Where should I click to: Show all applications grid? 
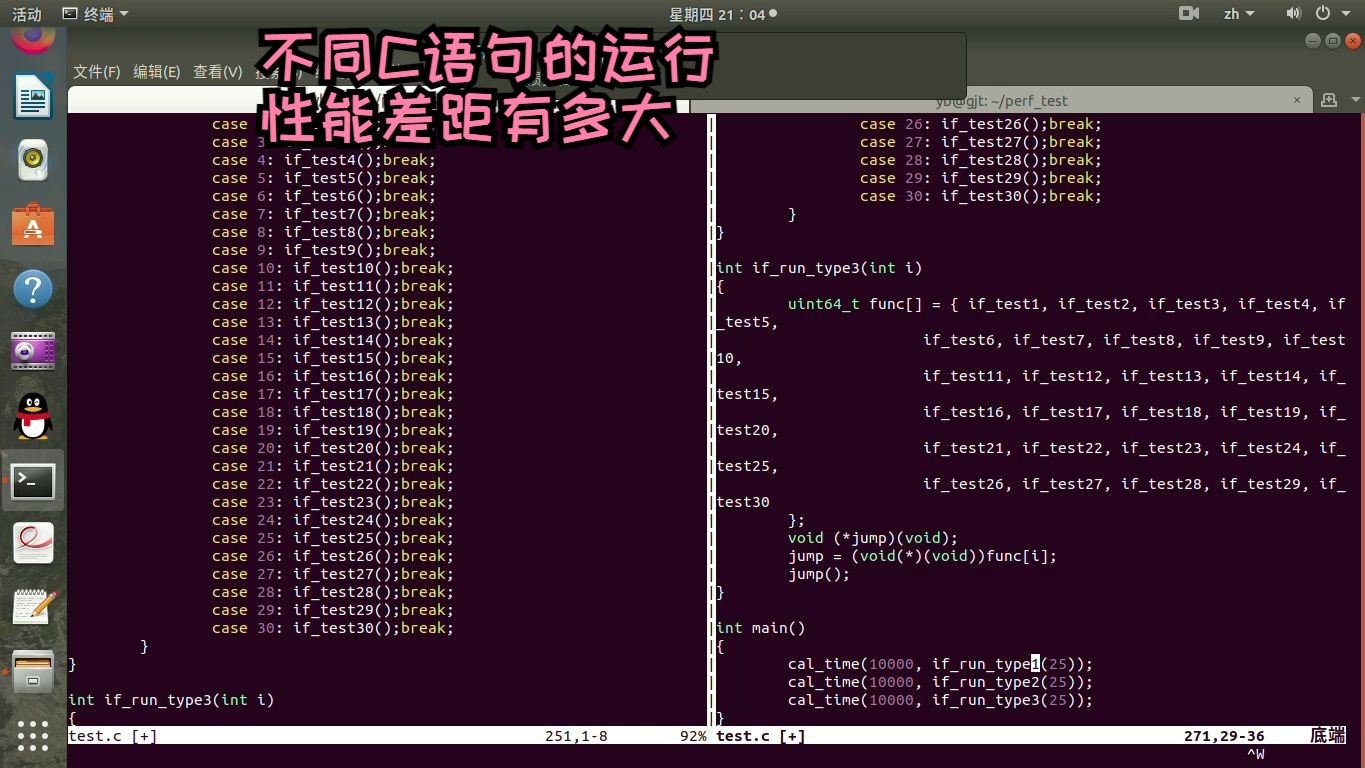(33, 736)
